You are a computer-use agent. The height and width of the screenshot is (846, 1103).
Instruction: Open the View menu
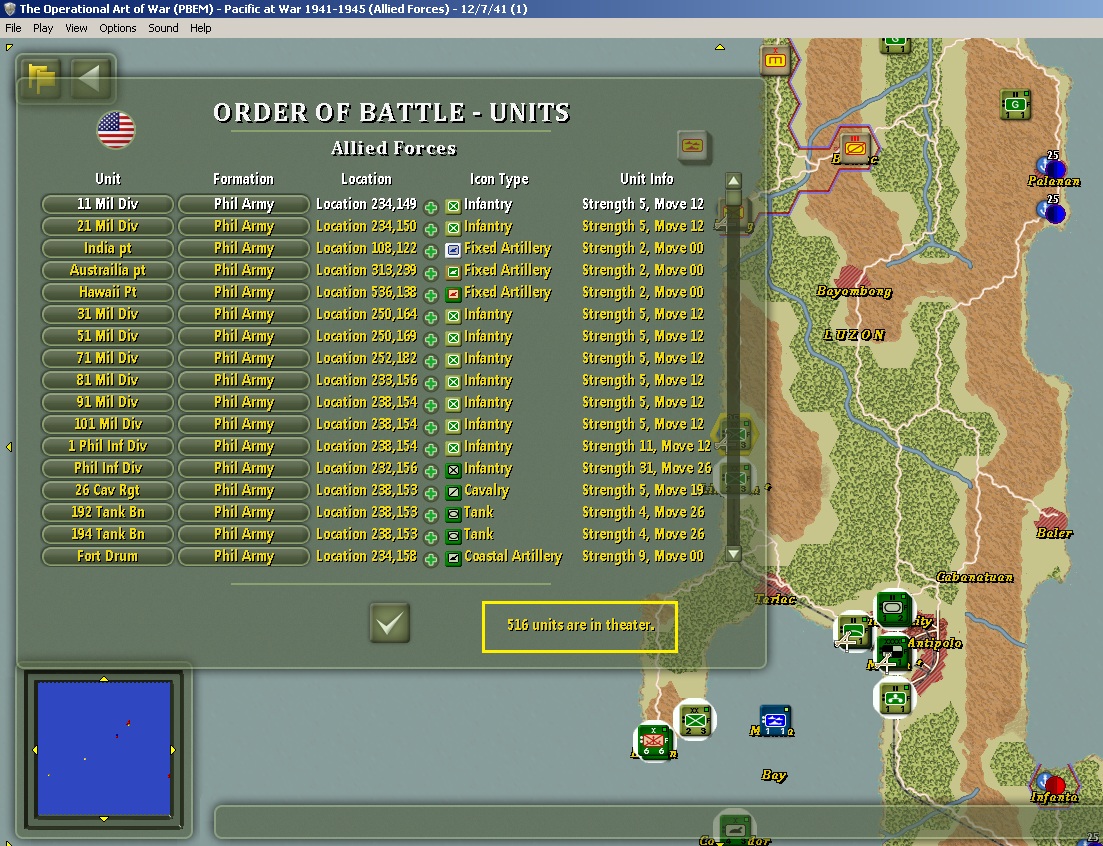(x=76, y=28)
